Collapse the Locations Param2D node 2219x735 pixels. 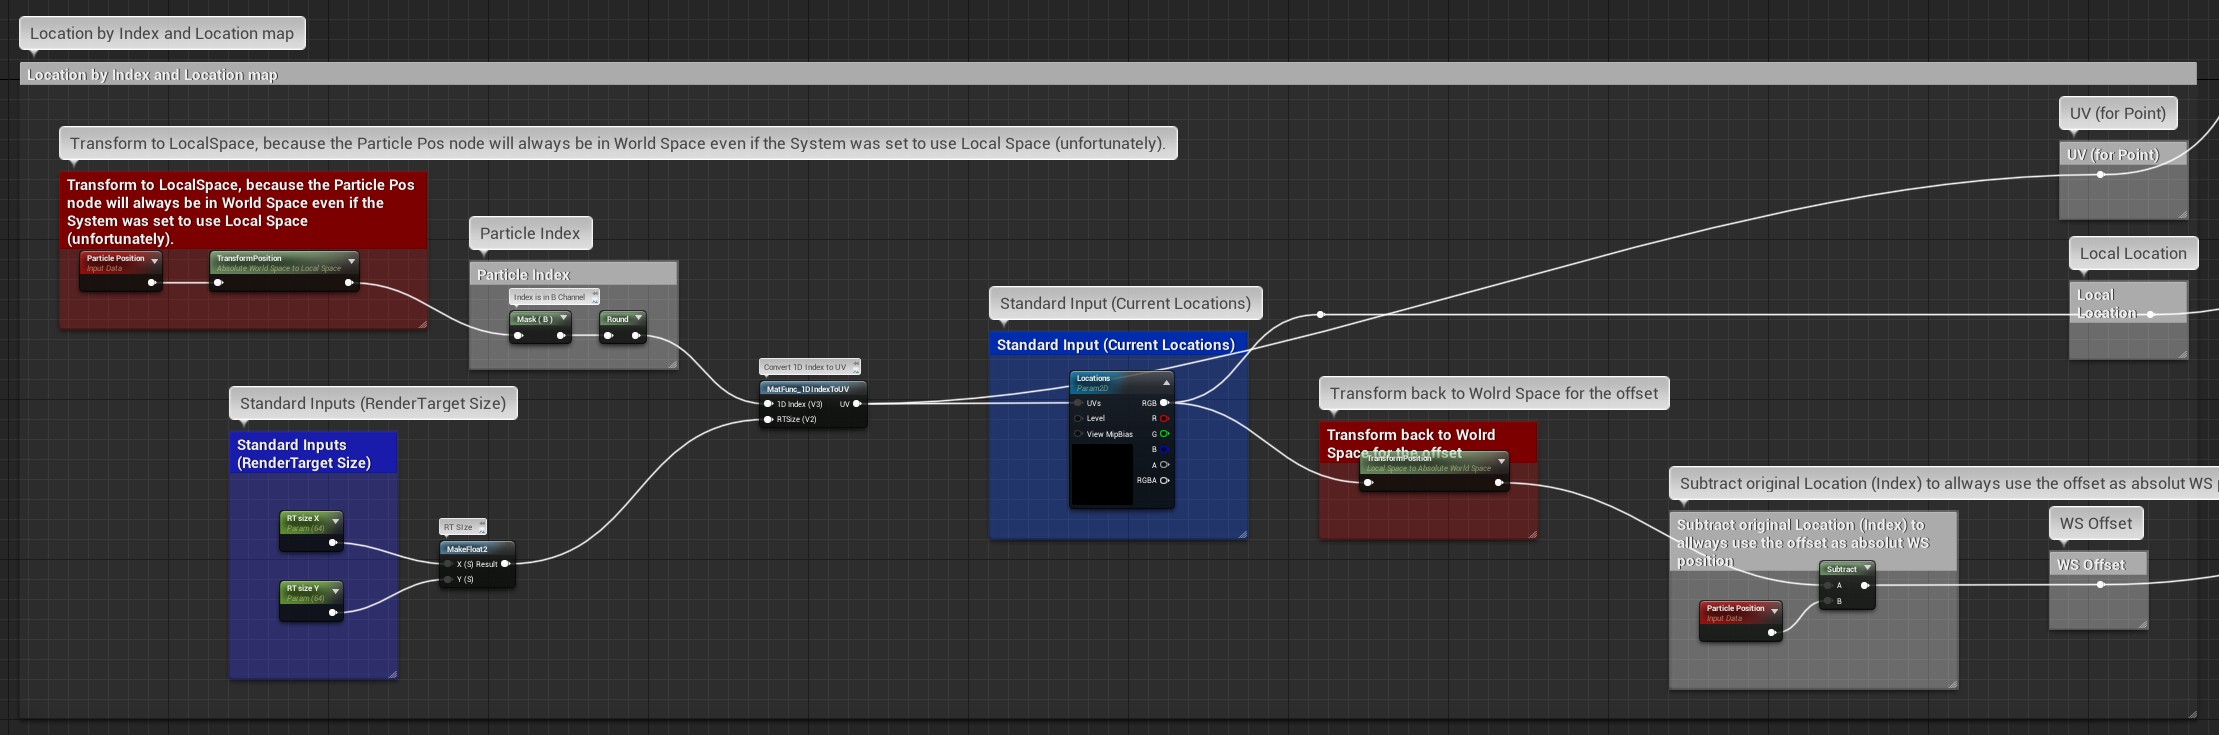tap(1165, 382)
